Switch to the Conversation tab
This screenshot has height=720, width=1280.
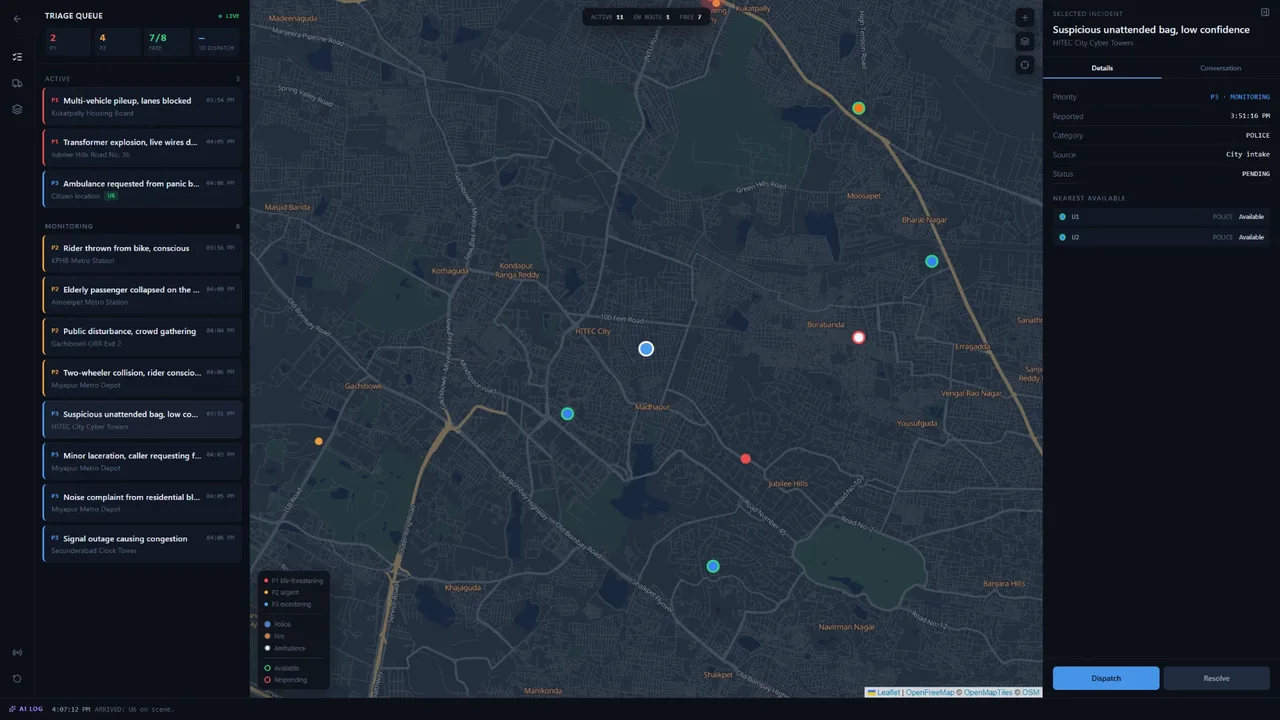coord(1220,68)
